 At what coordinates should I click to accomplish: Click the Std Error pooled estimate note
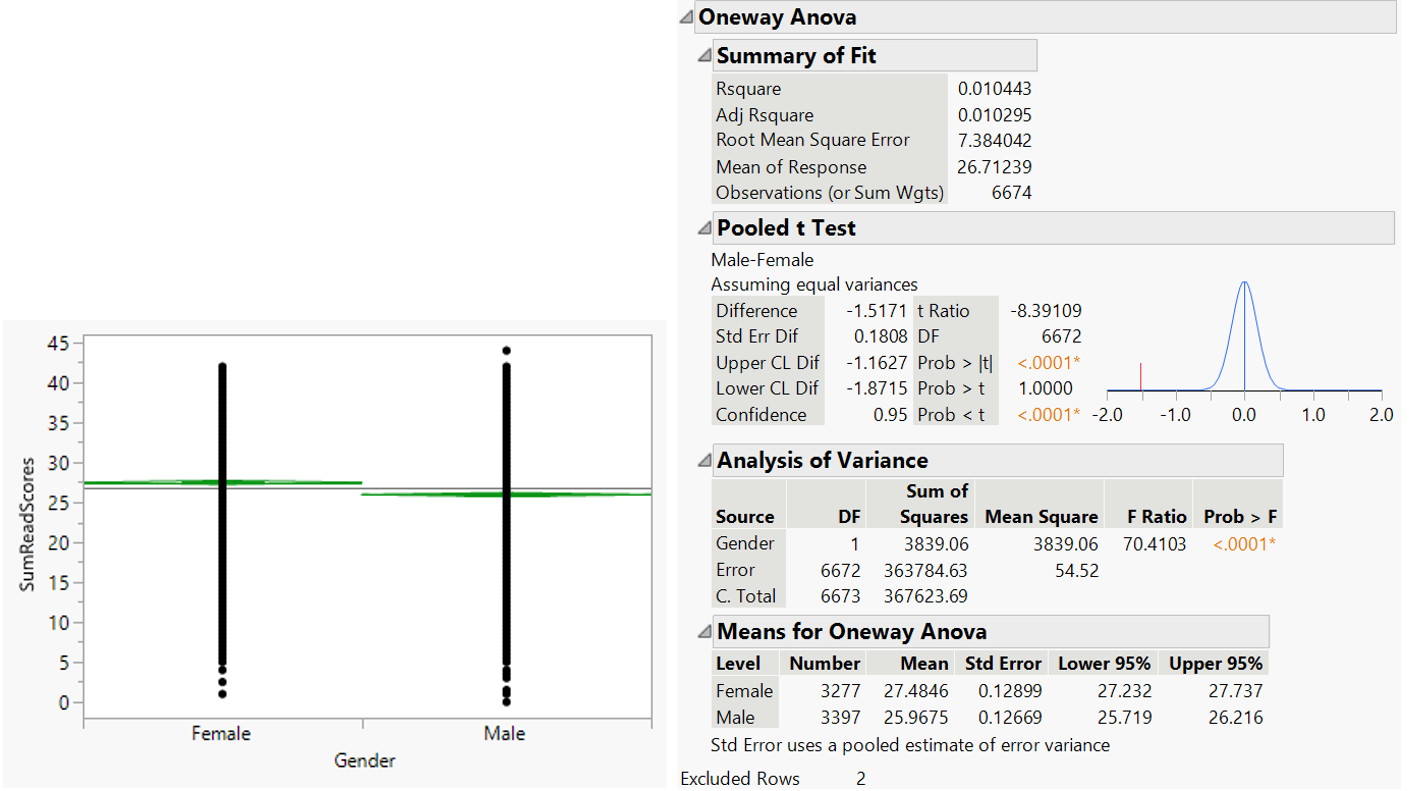[x=910, y=745]
